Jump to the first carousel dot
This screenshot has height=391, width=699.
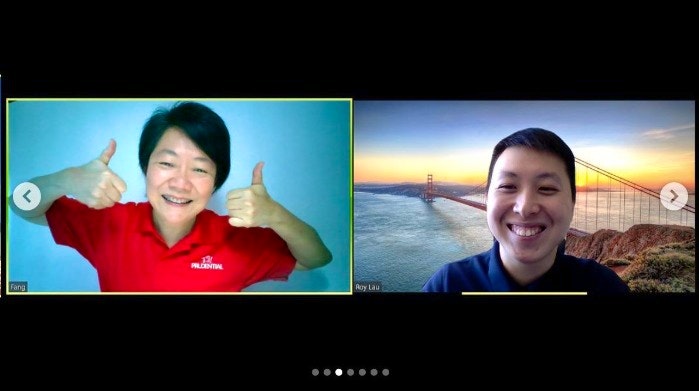point(316,372)
